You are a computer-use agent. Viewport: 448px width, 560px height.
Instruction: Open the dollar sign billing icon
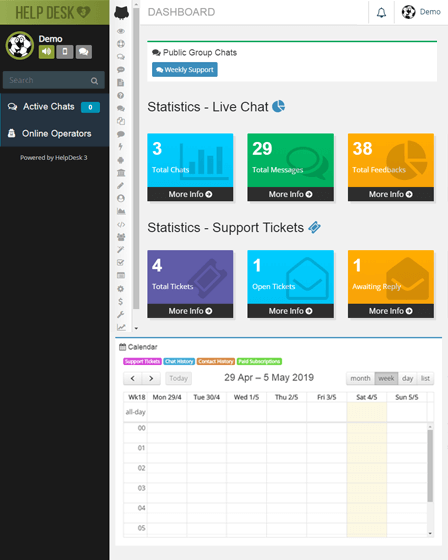click(x=121, y=301)
